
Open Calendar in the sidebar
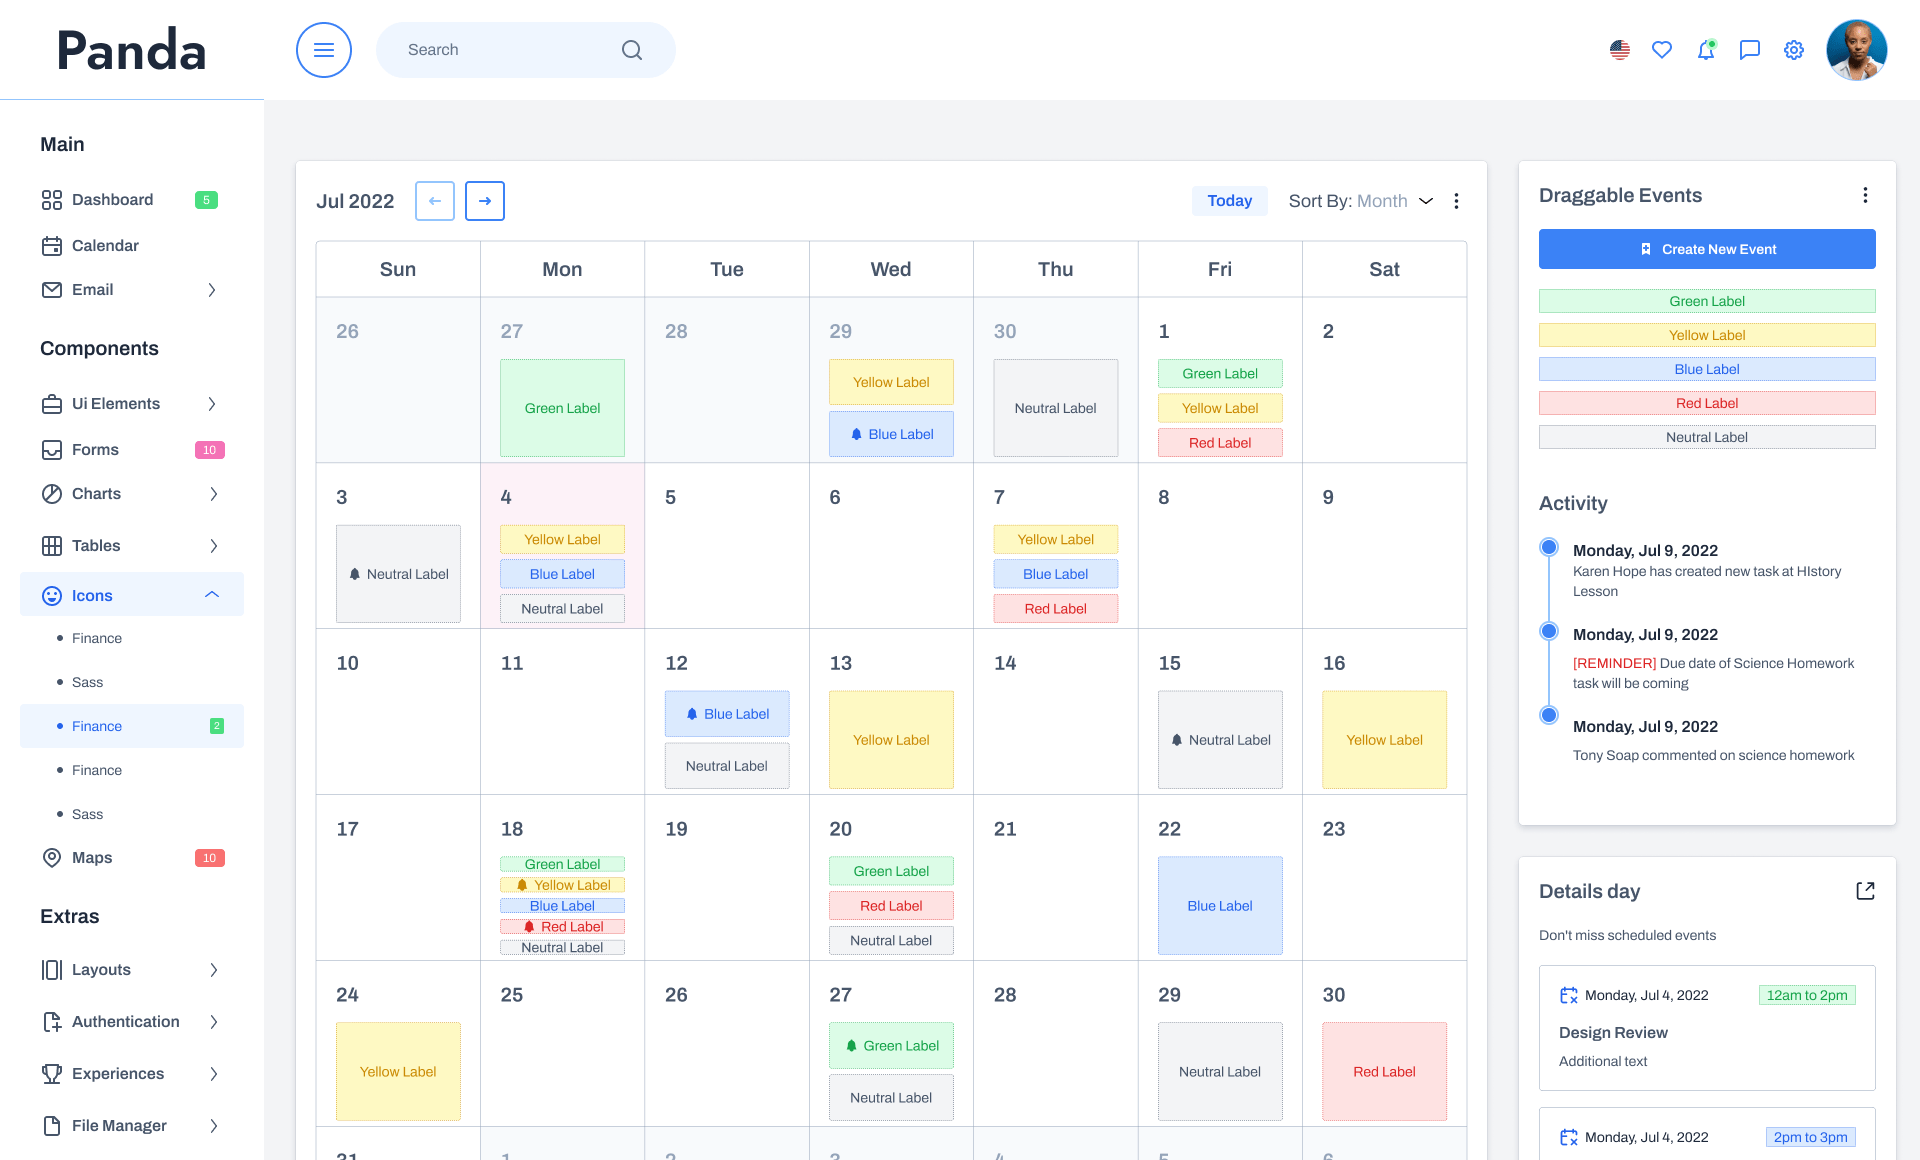pyautogui.click(x=105, y=246)
